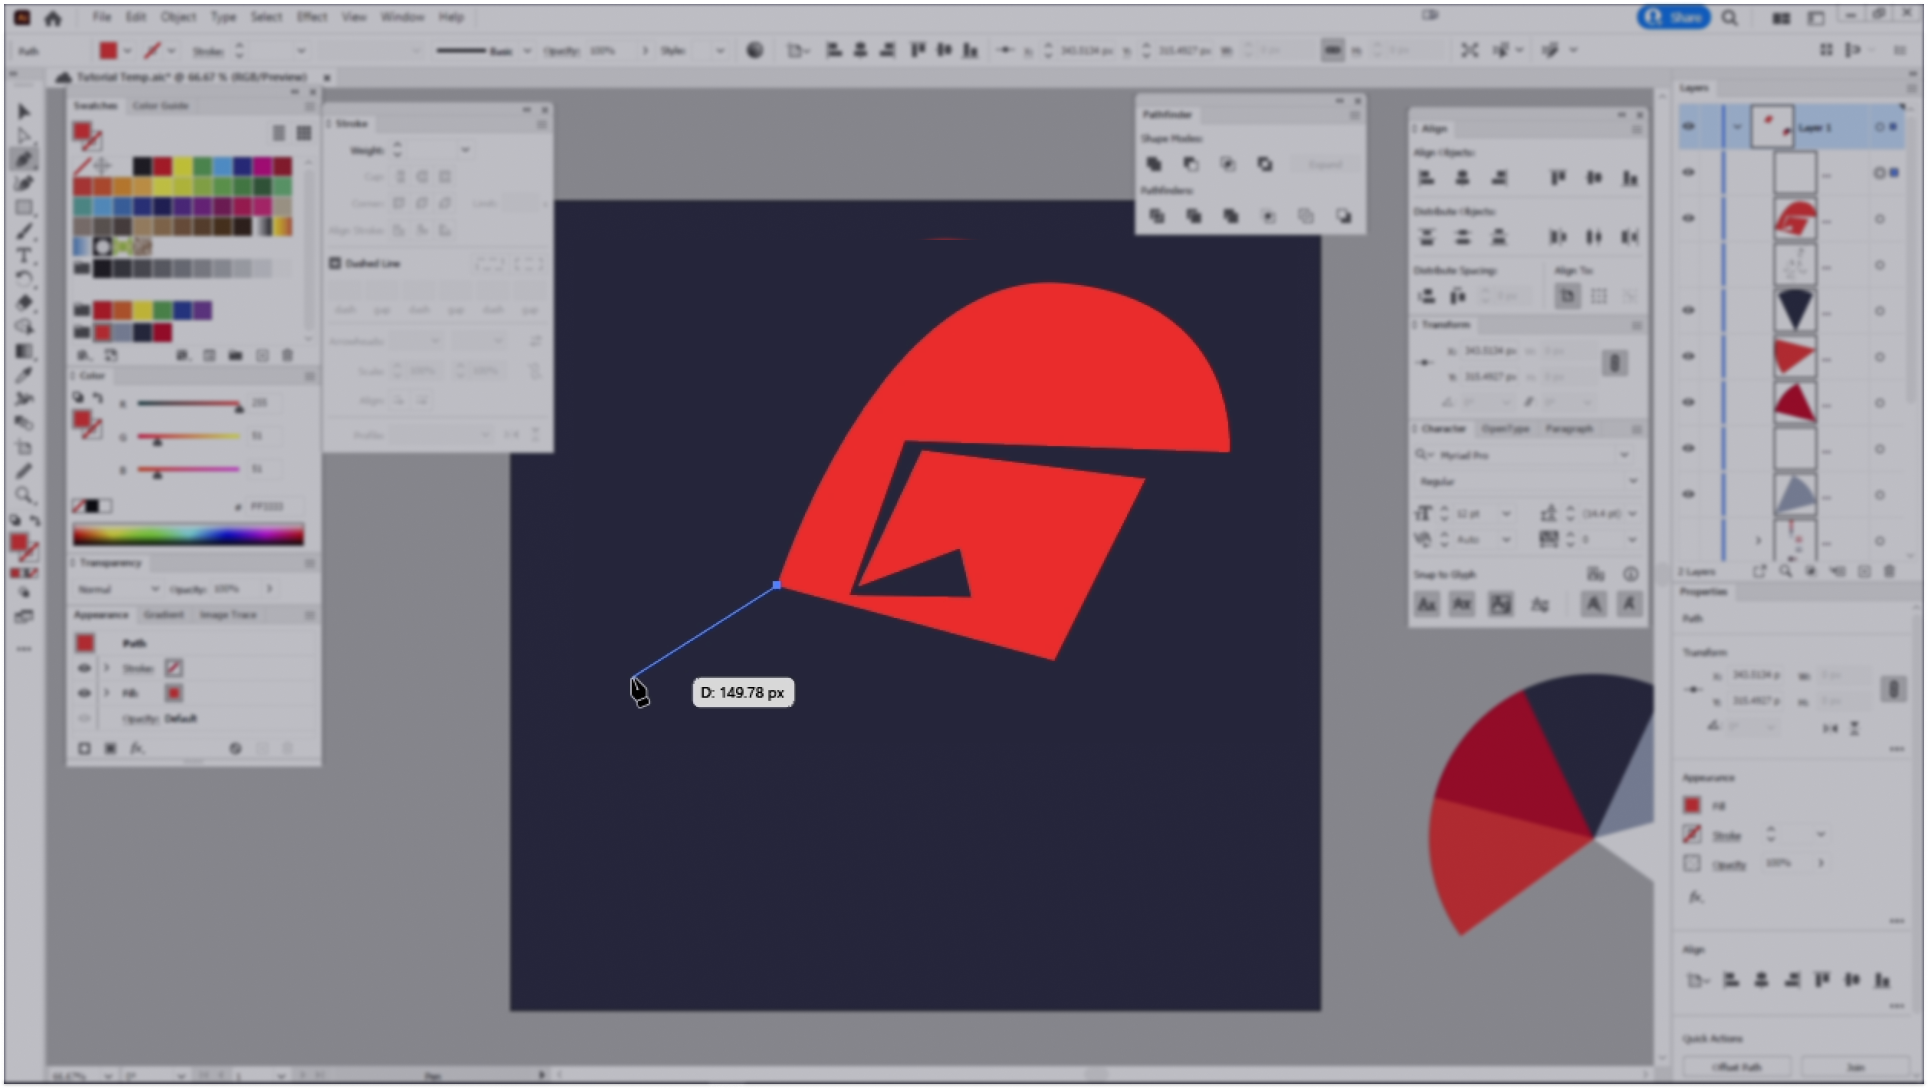Viewport: 1928px width, 1088px height.
Task: Click the color spectrum bar in Color panel
Action: pyautogui.click(x=188, y=535)
